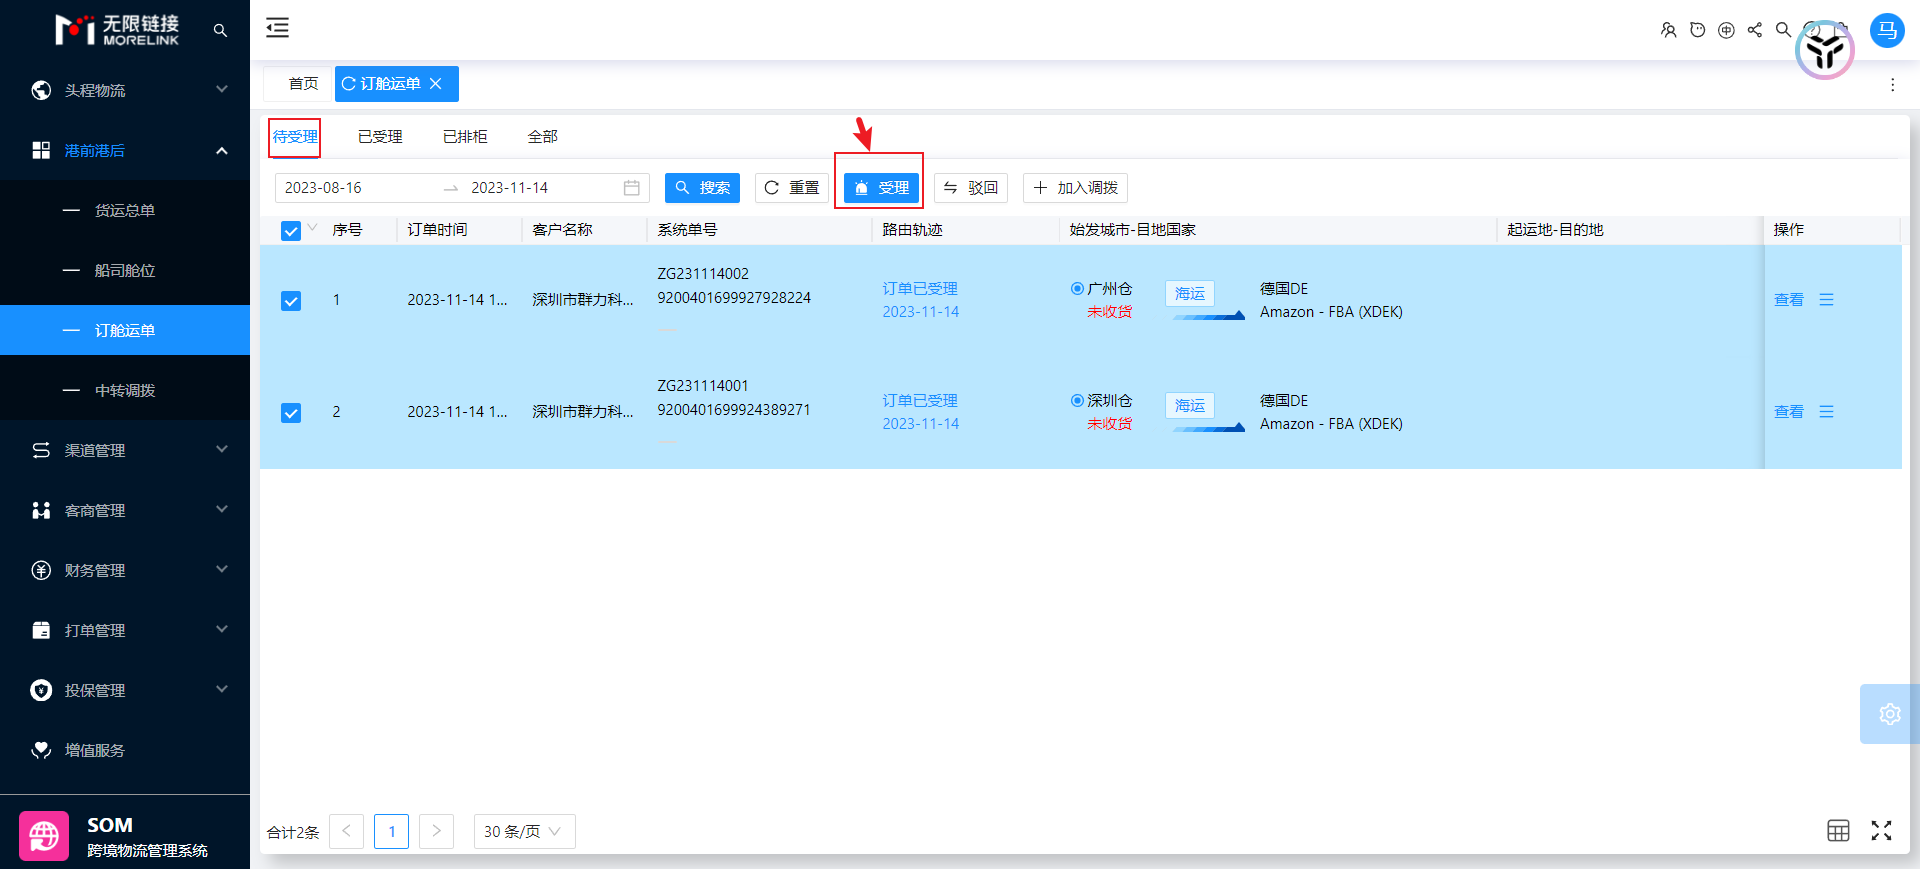Select the 广州仓 radio indicator
1920x869 pixels.
tap(1077, 289)
